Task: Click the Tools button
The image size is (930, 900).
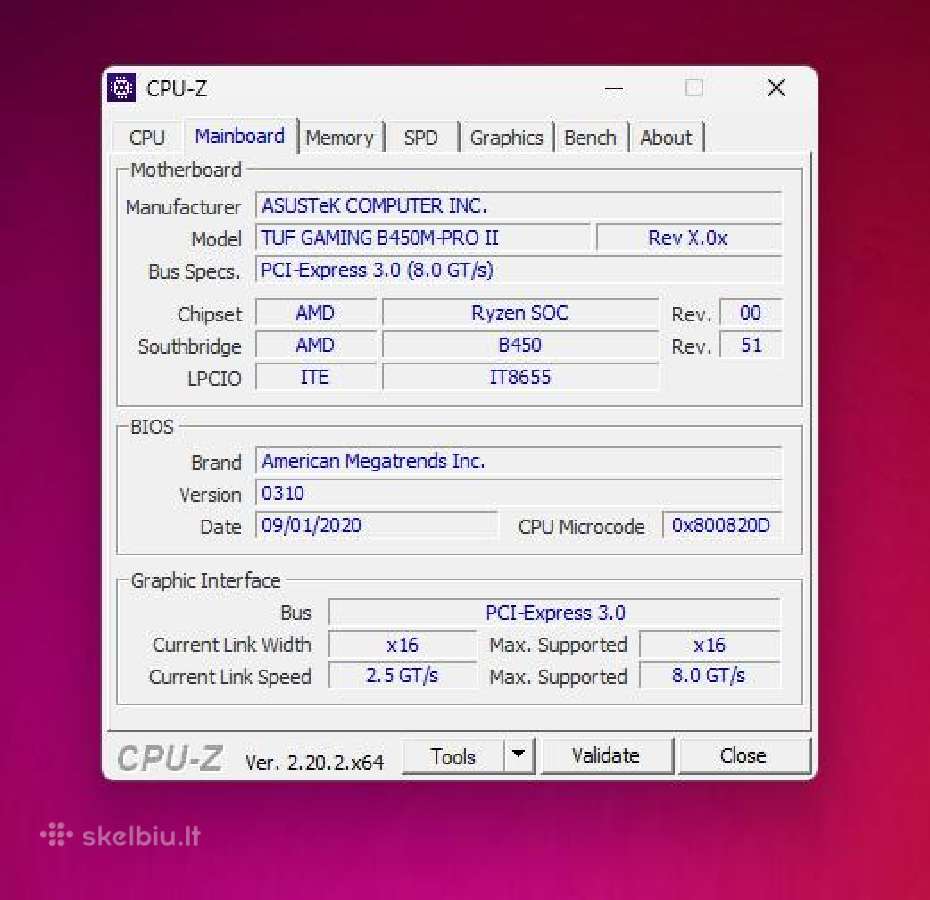Action: pyautogui.click(x=453, y=756)
